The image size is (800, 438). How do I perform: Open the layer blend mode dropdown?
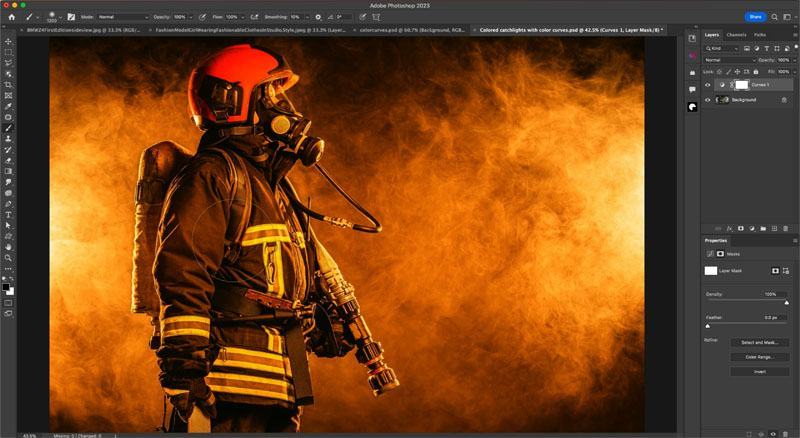728,60
